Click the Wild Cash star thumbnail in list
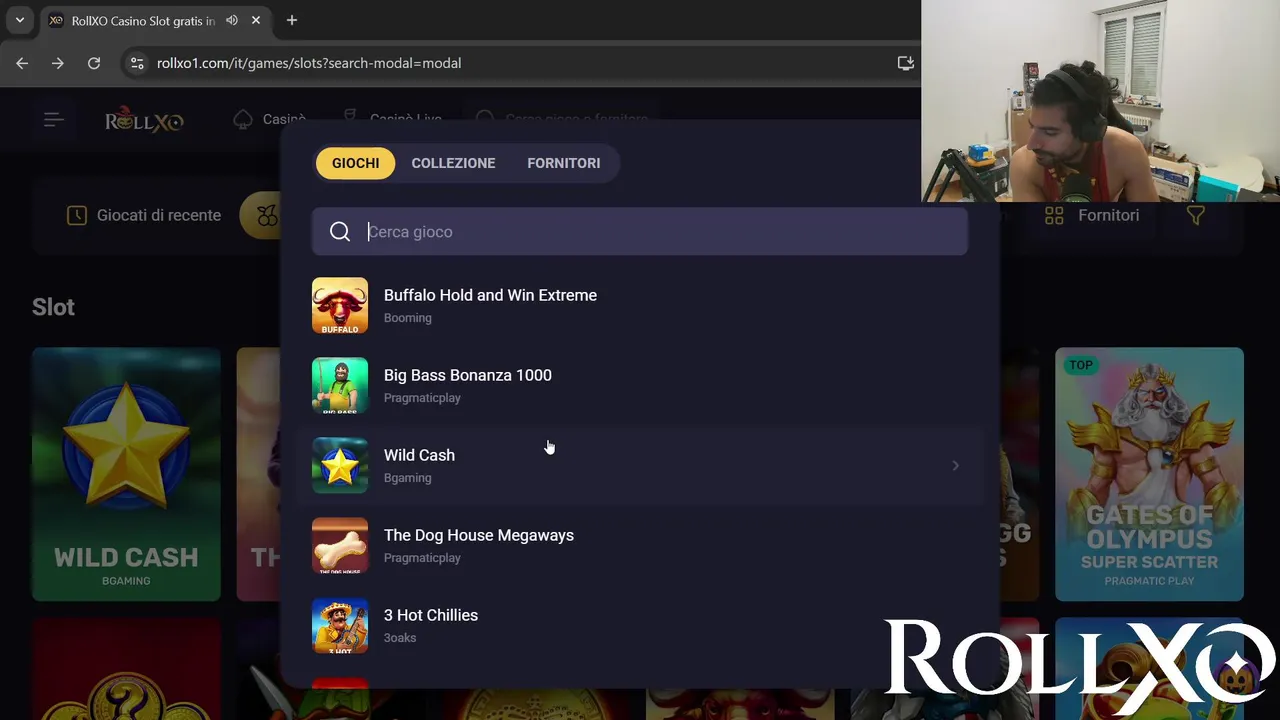The image size is (1280, 720). tap(340, 465)
